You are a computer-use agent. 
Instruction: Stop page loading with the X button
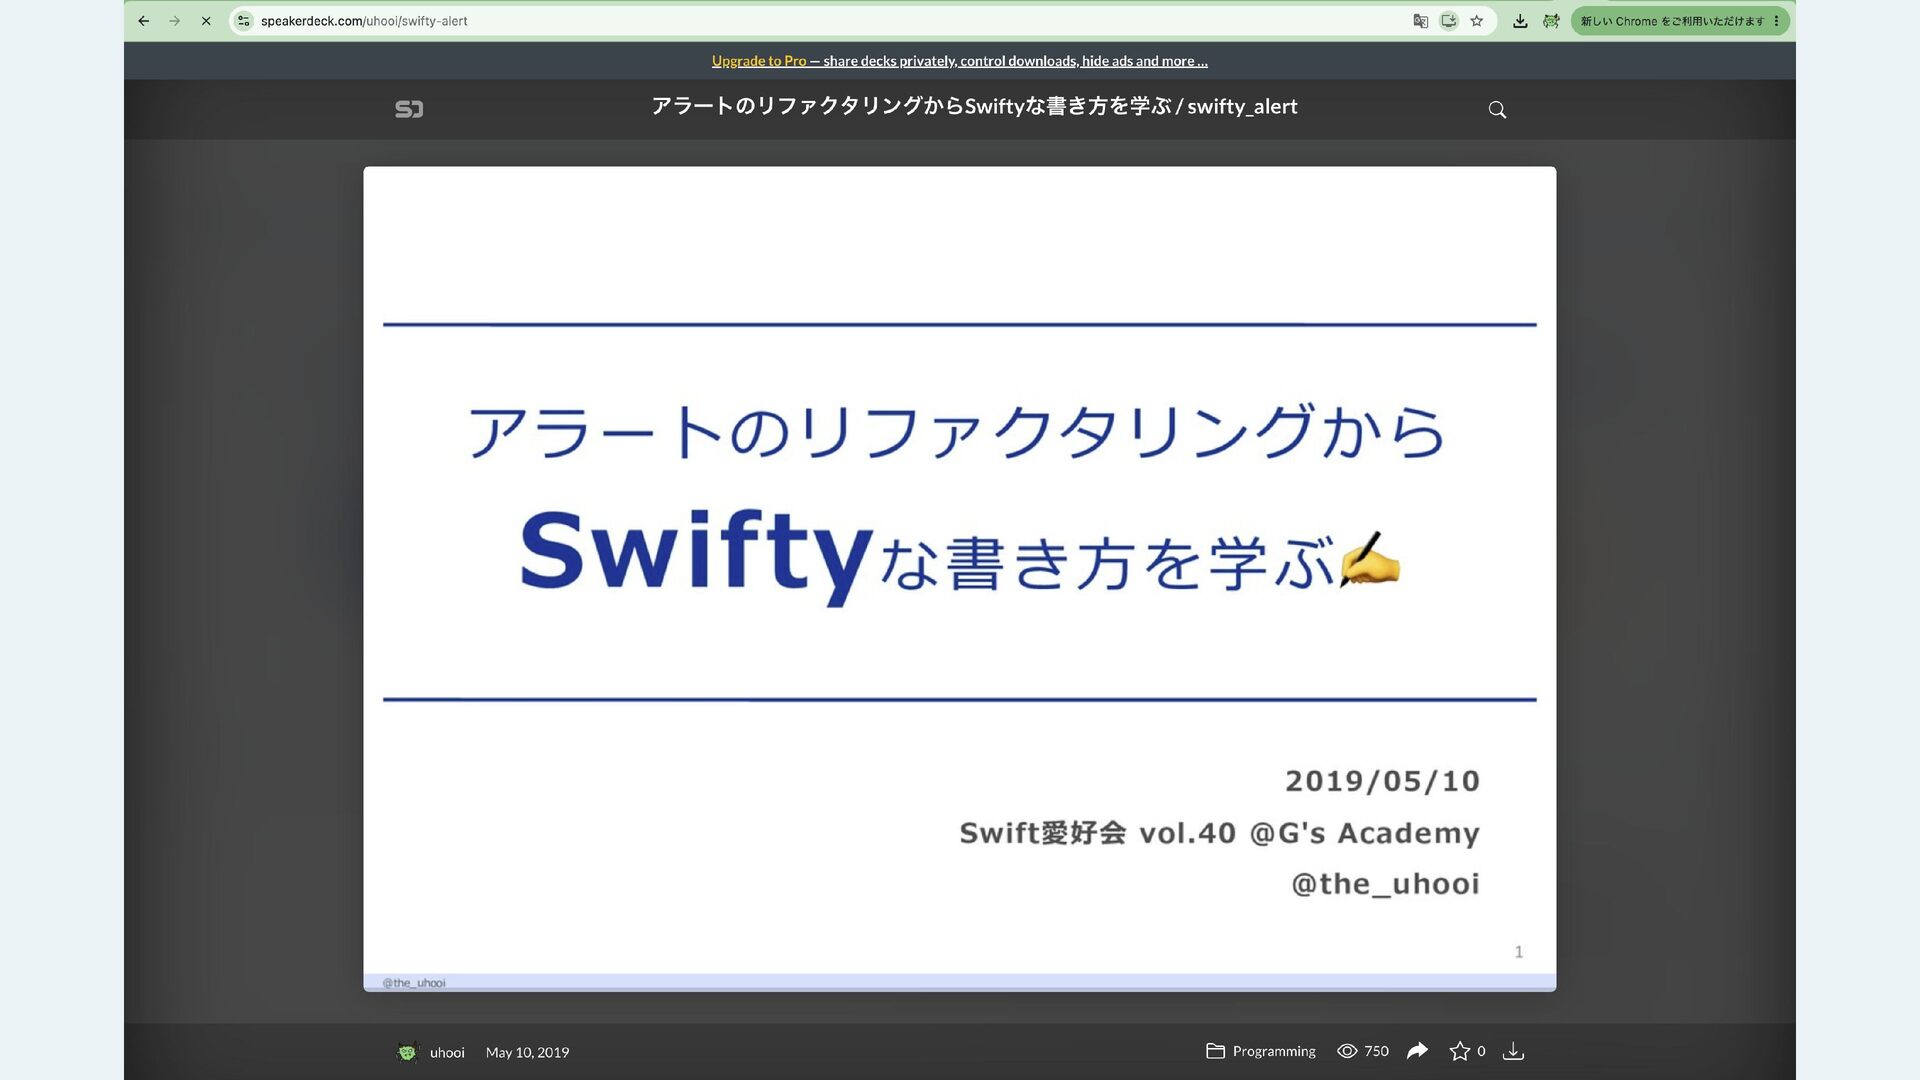coord(206,21)
